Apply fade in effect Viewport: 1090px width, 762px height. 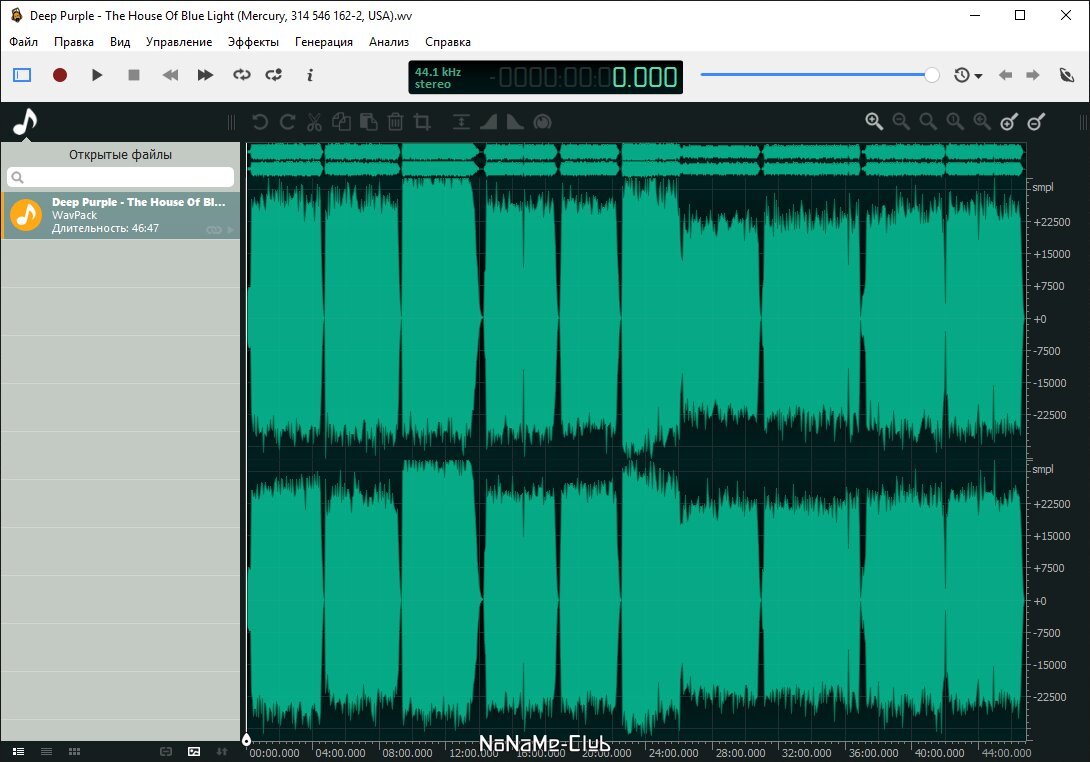tap(489, 122)
